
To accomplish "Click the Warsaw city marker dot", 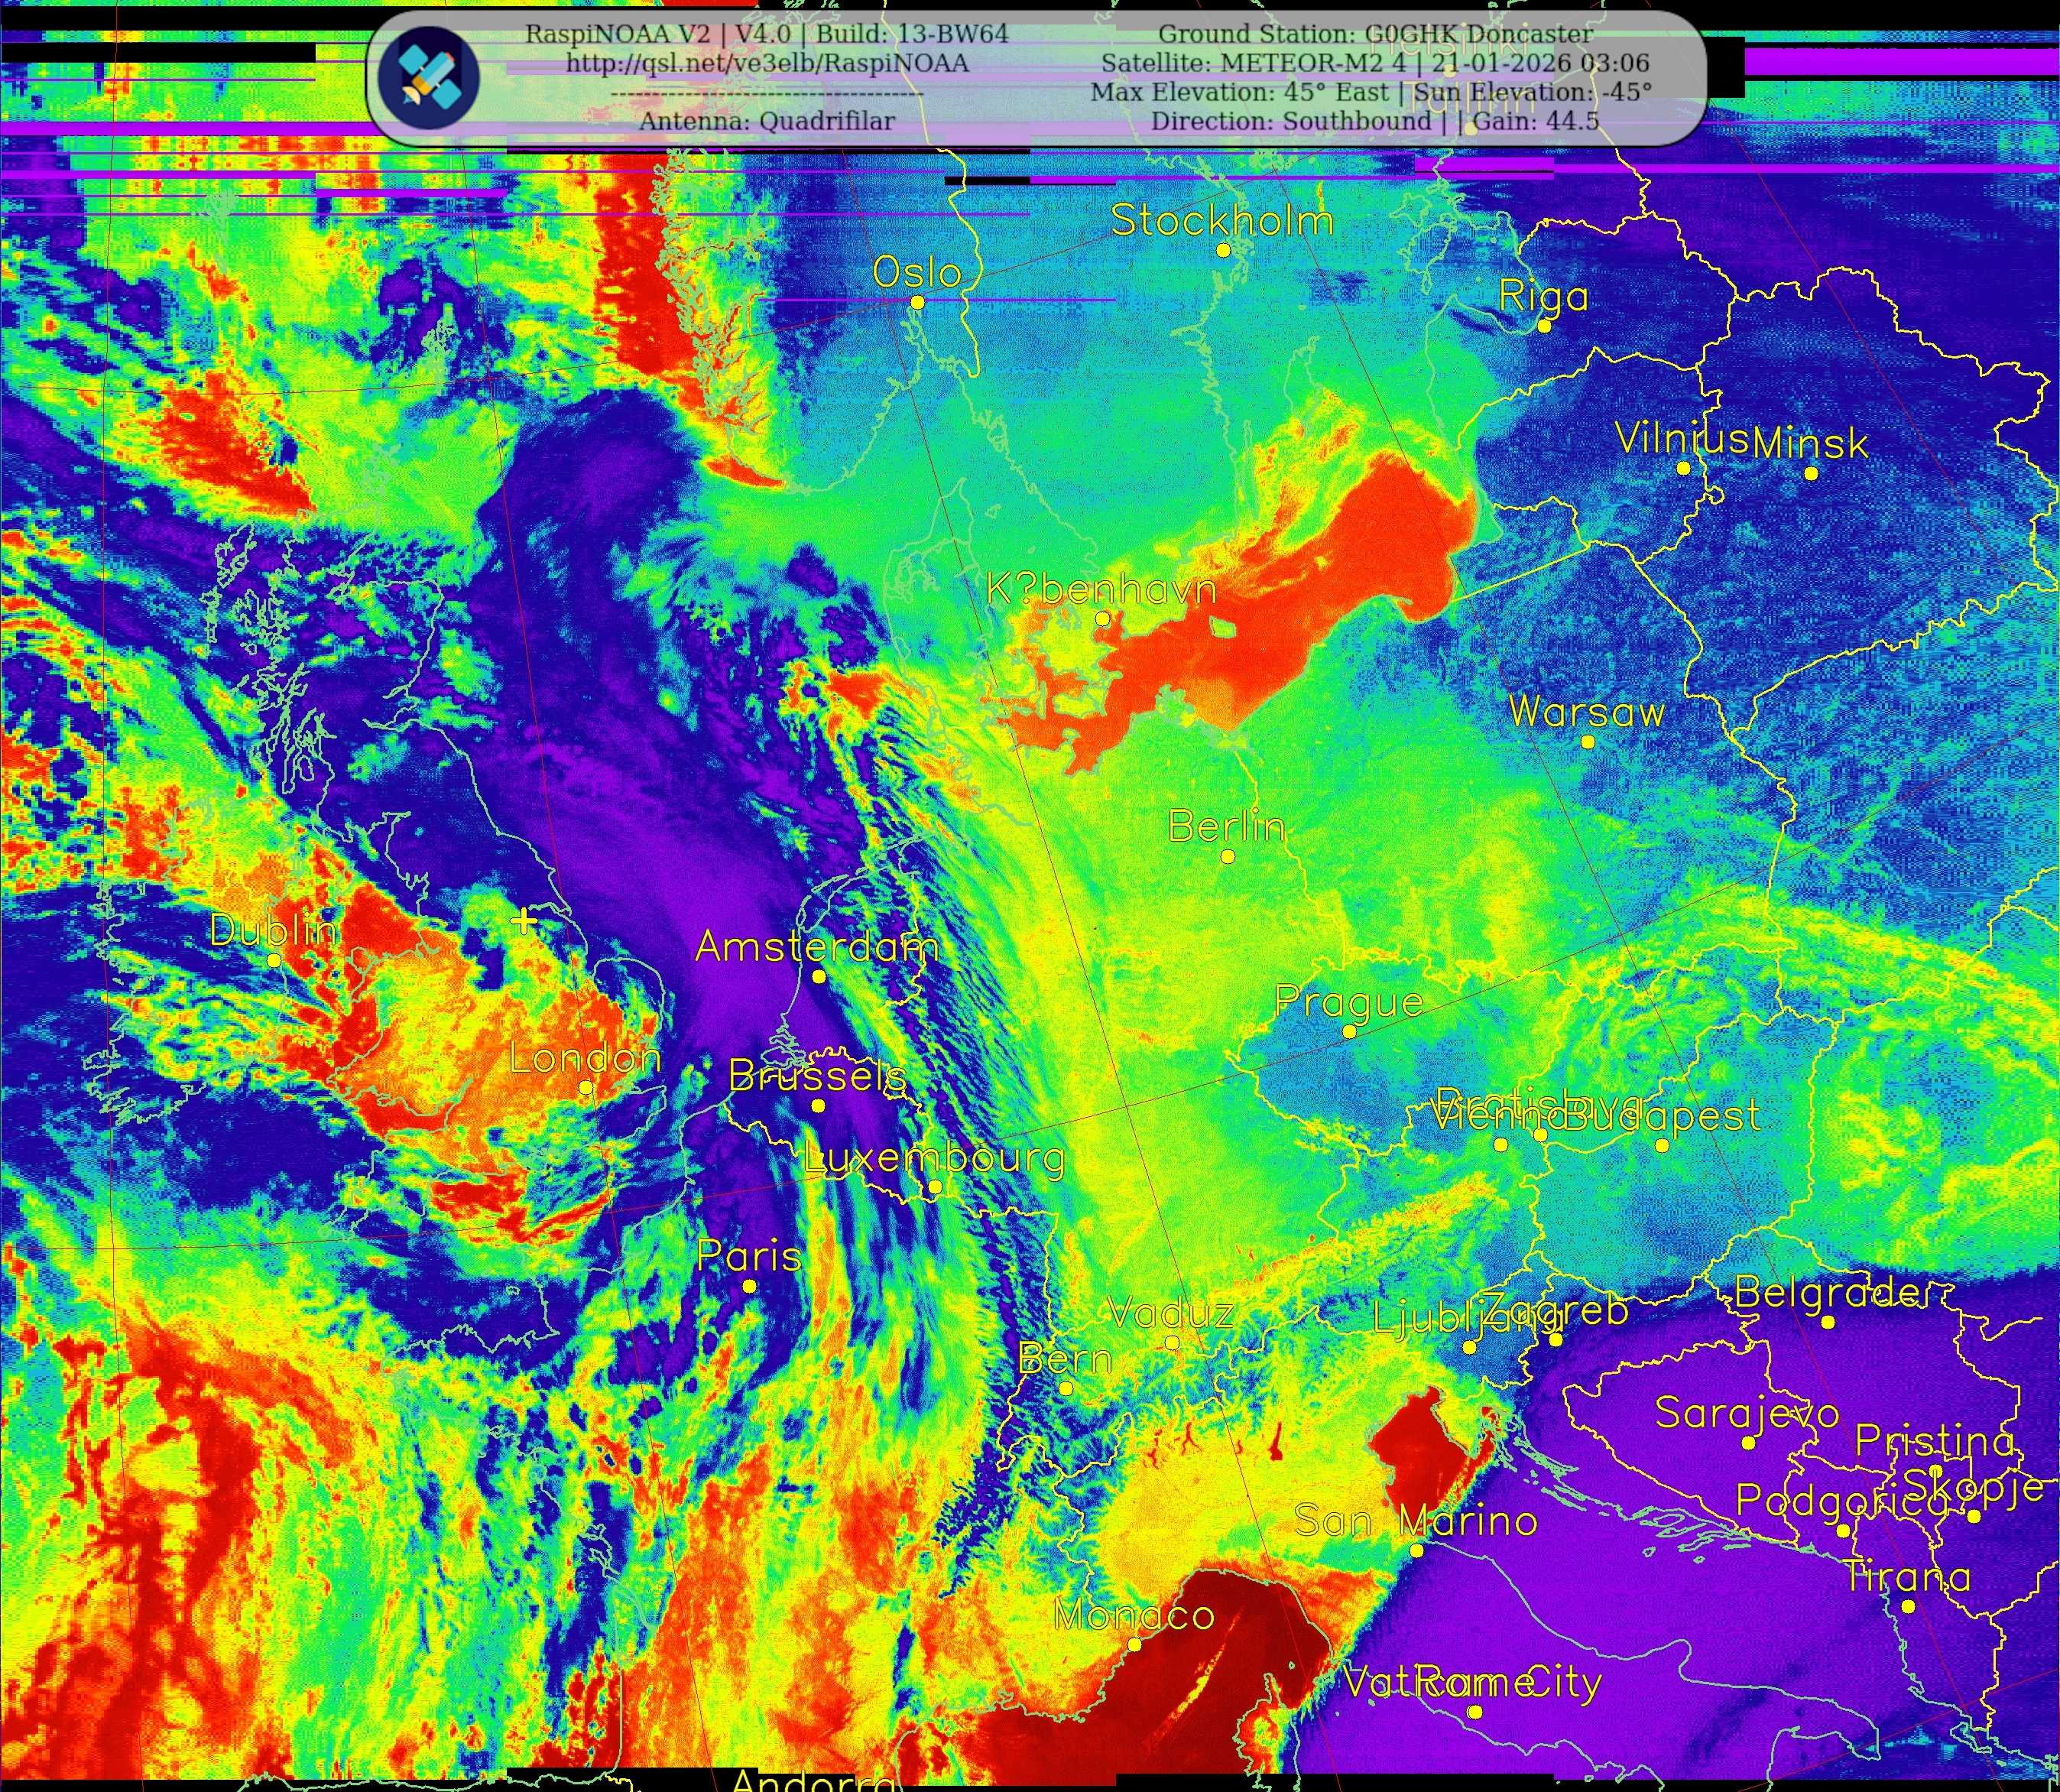I will click(x=1588, y=742).
